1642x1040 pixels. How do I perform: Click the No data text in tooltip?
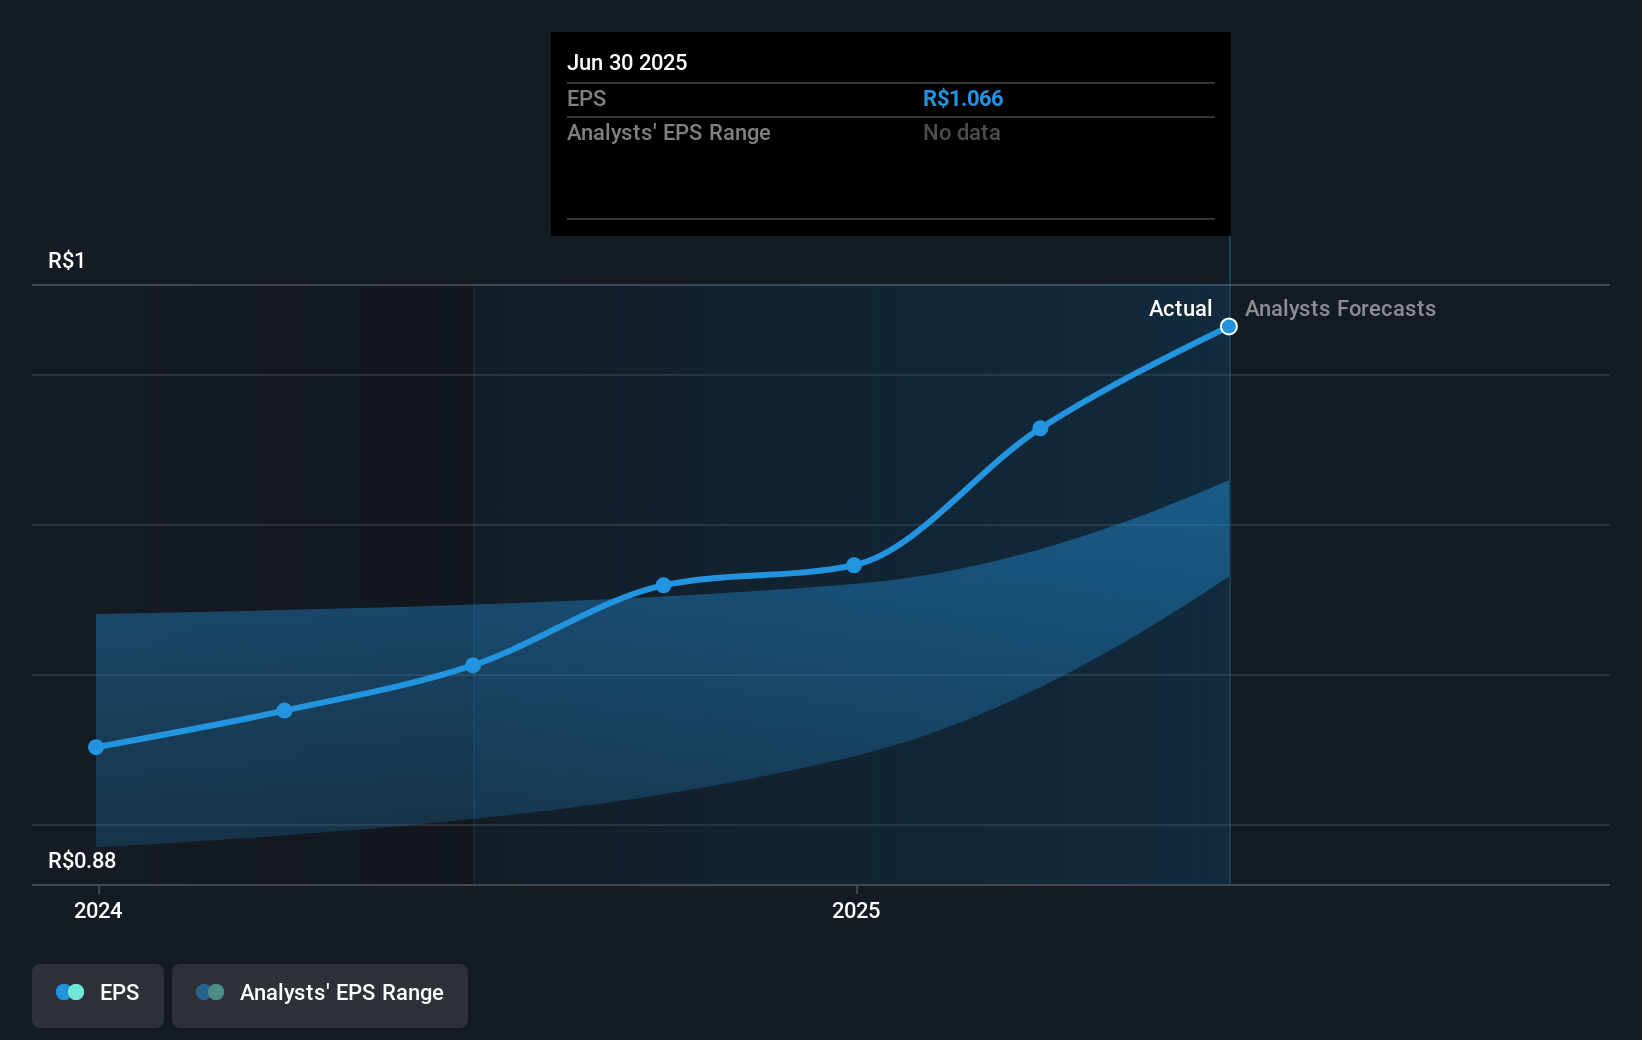pyautogui.click(x=961, y=132)
